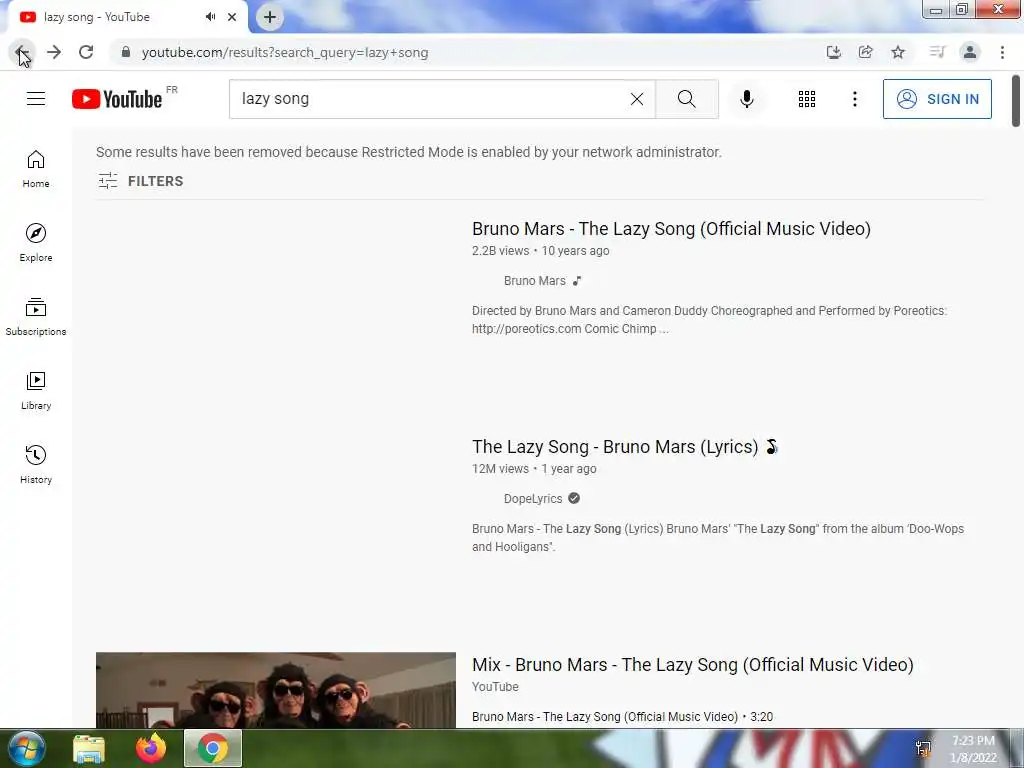Click the monkeys Mix thumbnail

tap(276, 690)
